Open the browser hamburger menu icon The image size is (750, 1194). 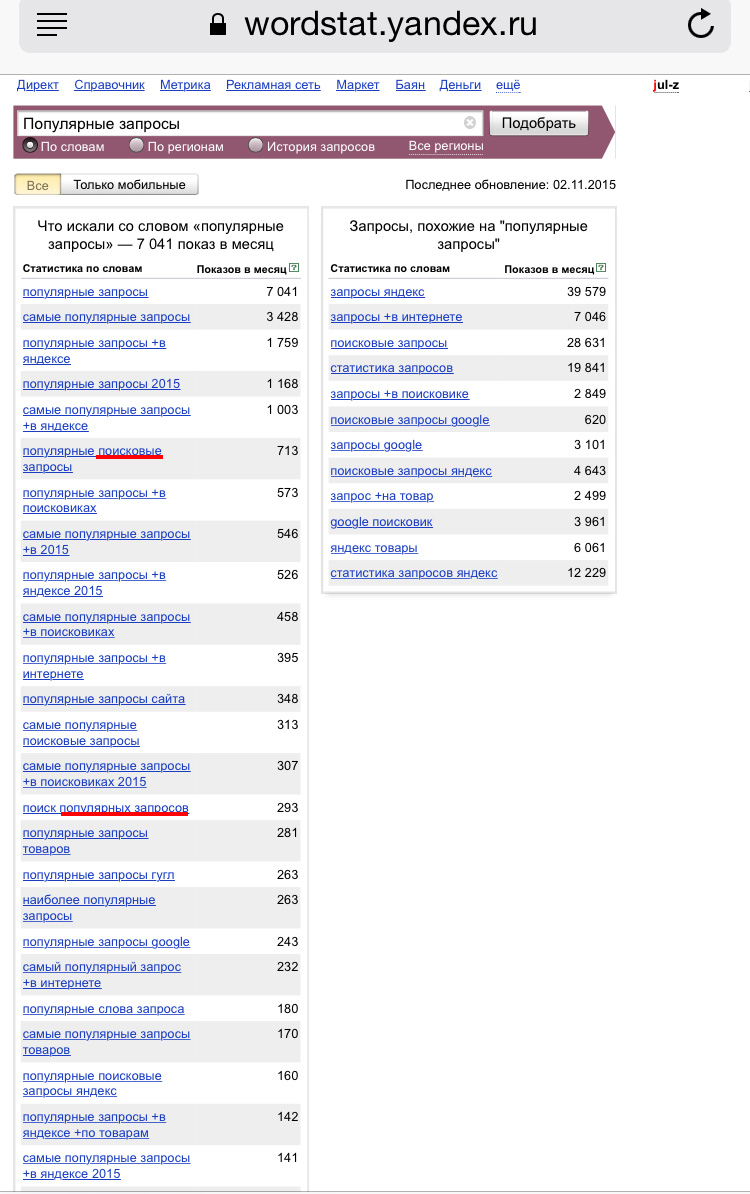pos(51,26)
